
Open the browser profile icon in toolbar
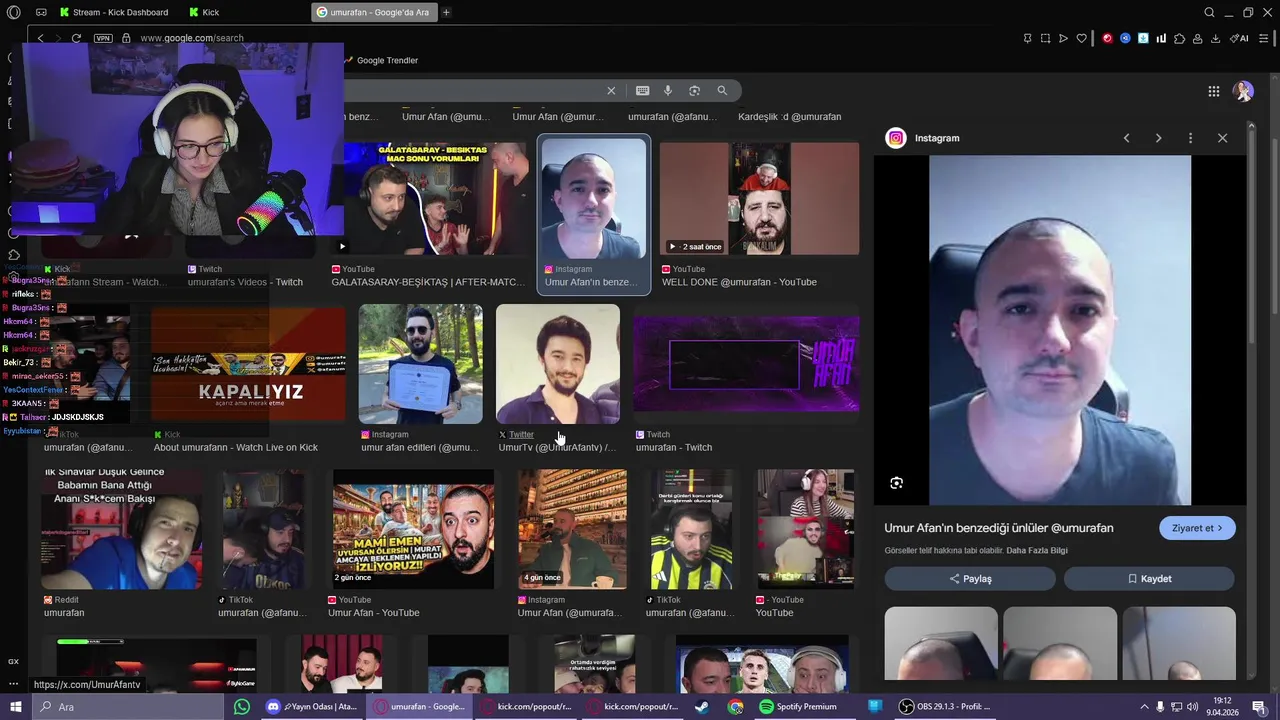pos(1197,38)
